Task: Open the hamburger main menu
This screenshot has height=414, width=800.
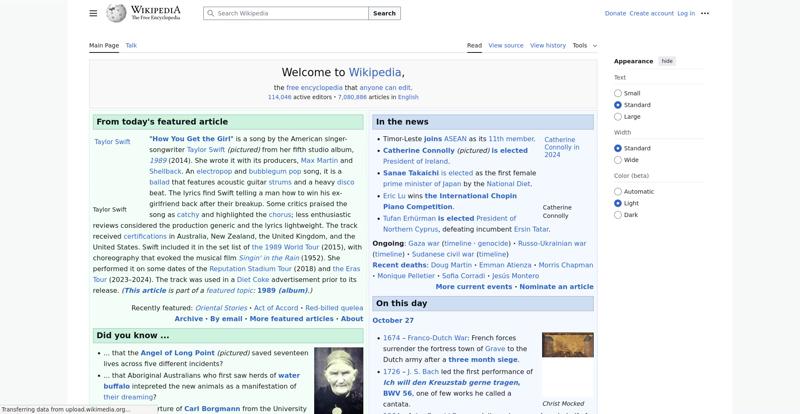Action: [93, 13]
